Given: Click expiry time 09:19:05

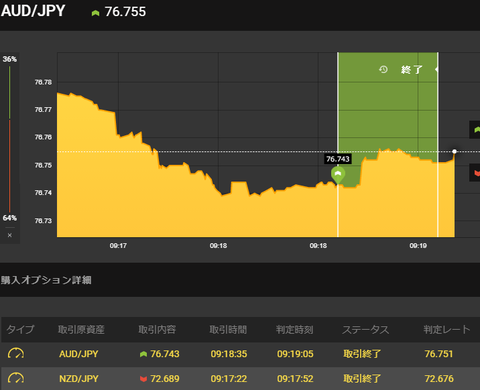Looking at the screenshot, I should [295, 354].
